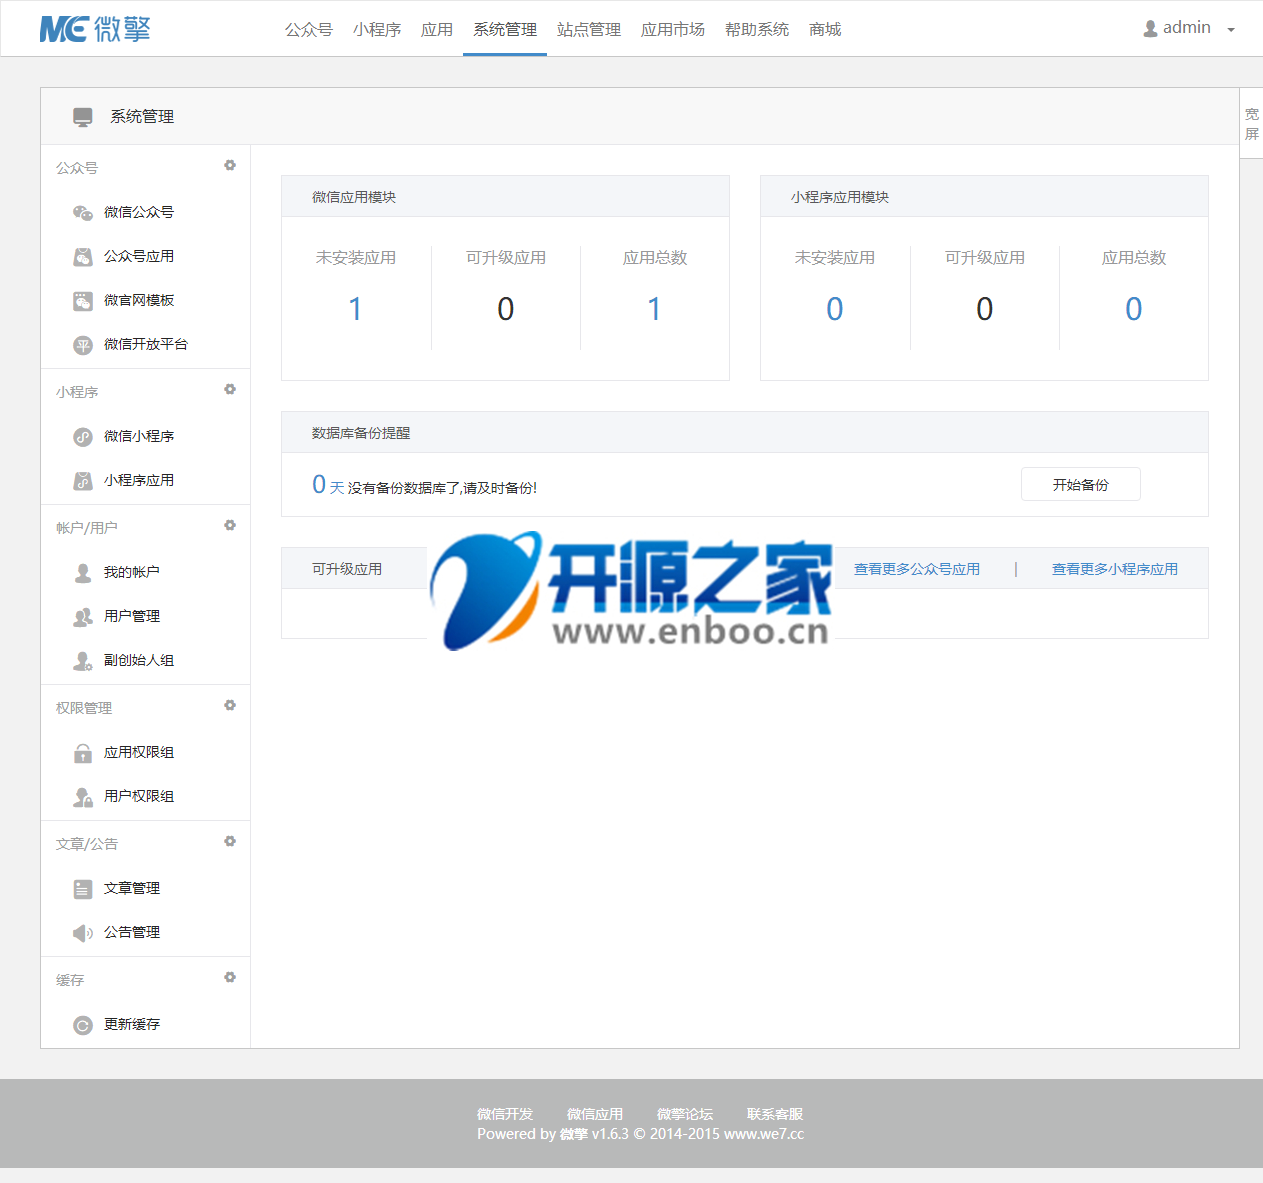
Task: Click the 微信应用模块 应用总数 count
Action: 654,309
